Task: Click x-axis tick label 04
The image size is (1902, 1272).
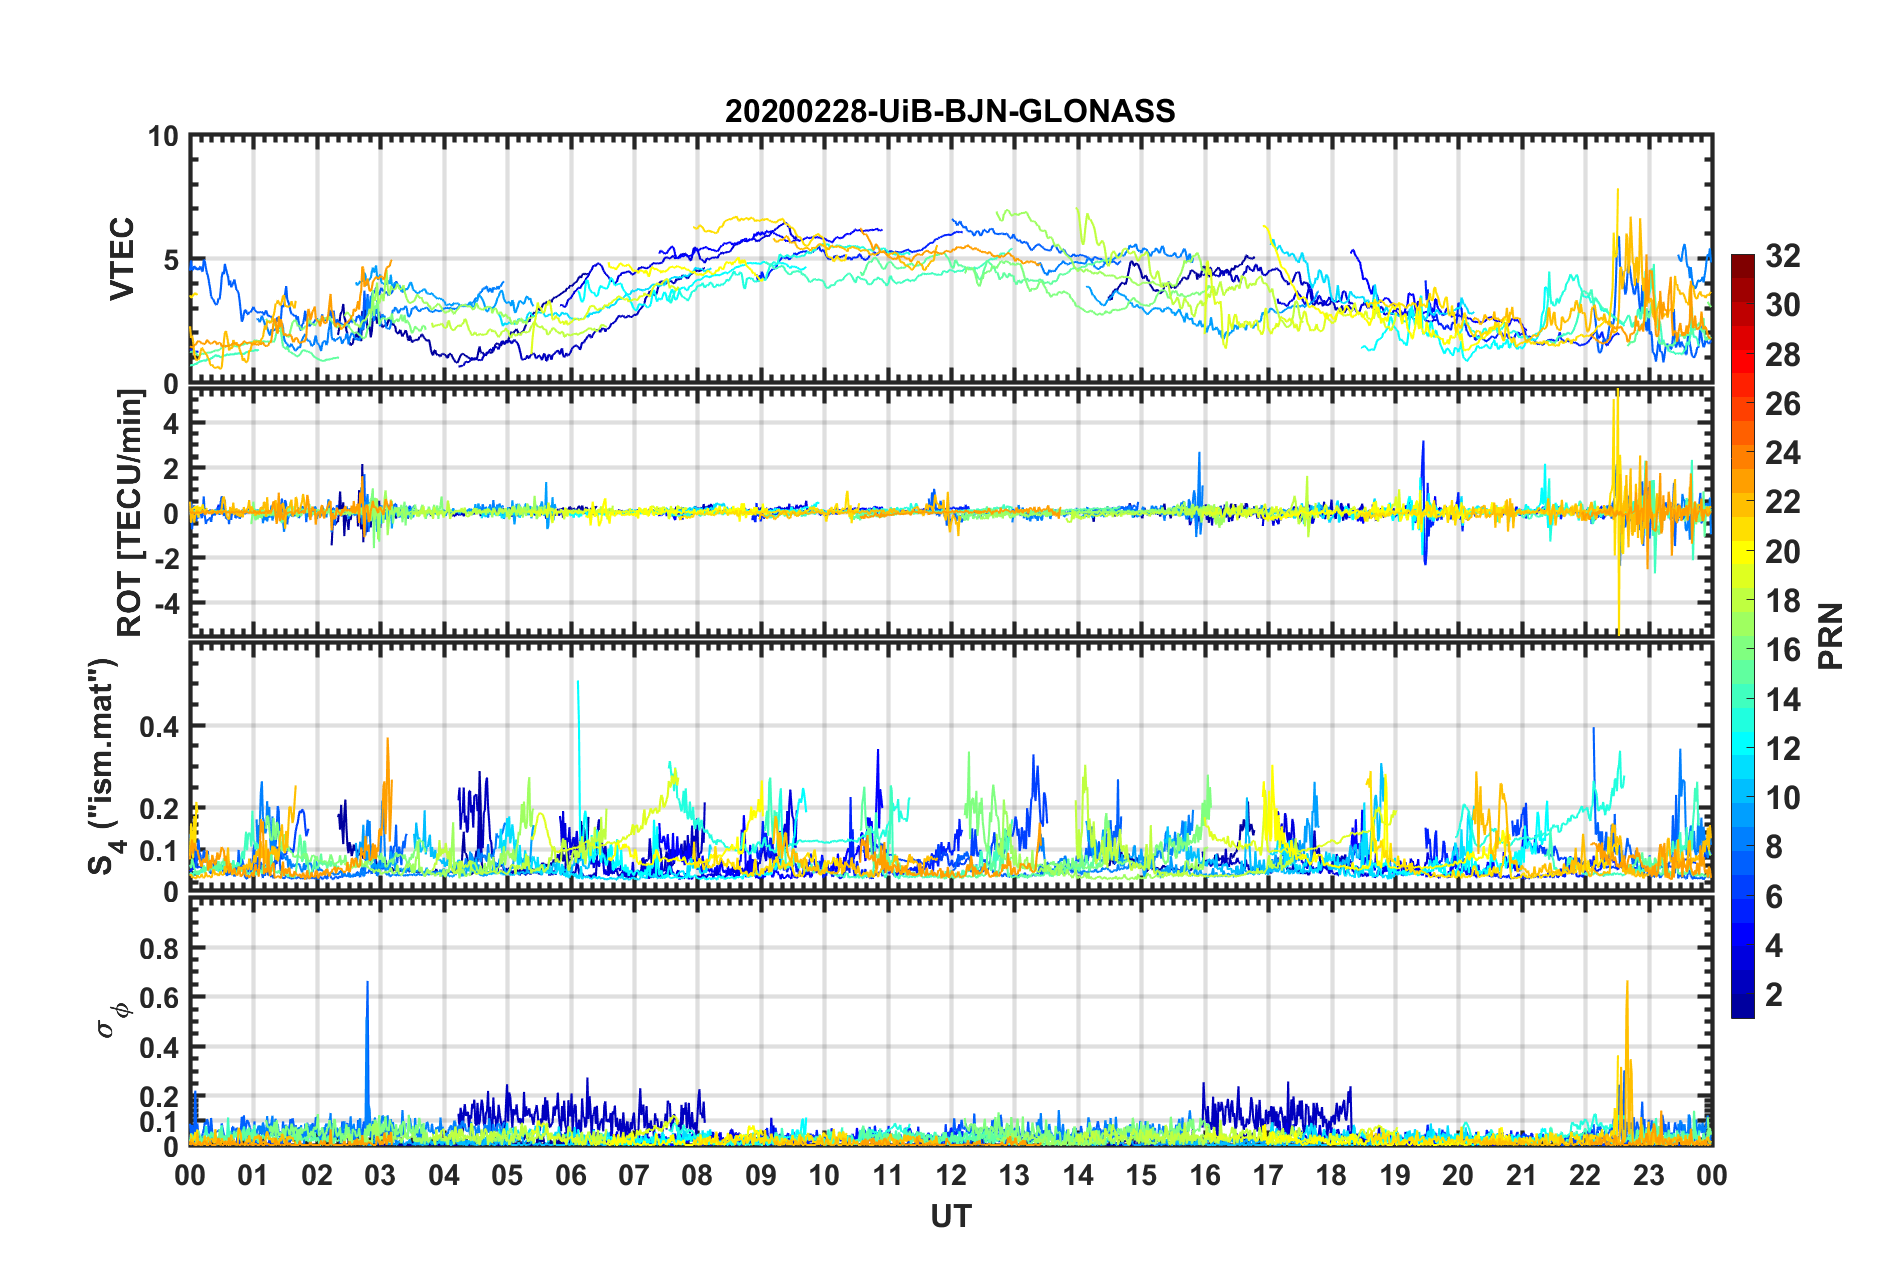Action: point(444,1175)
